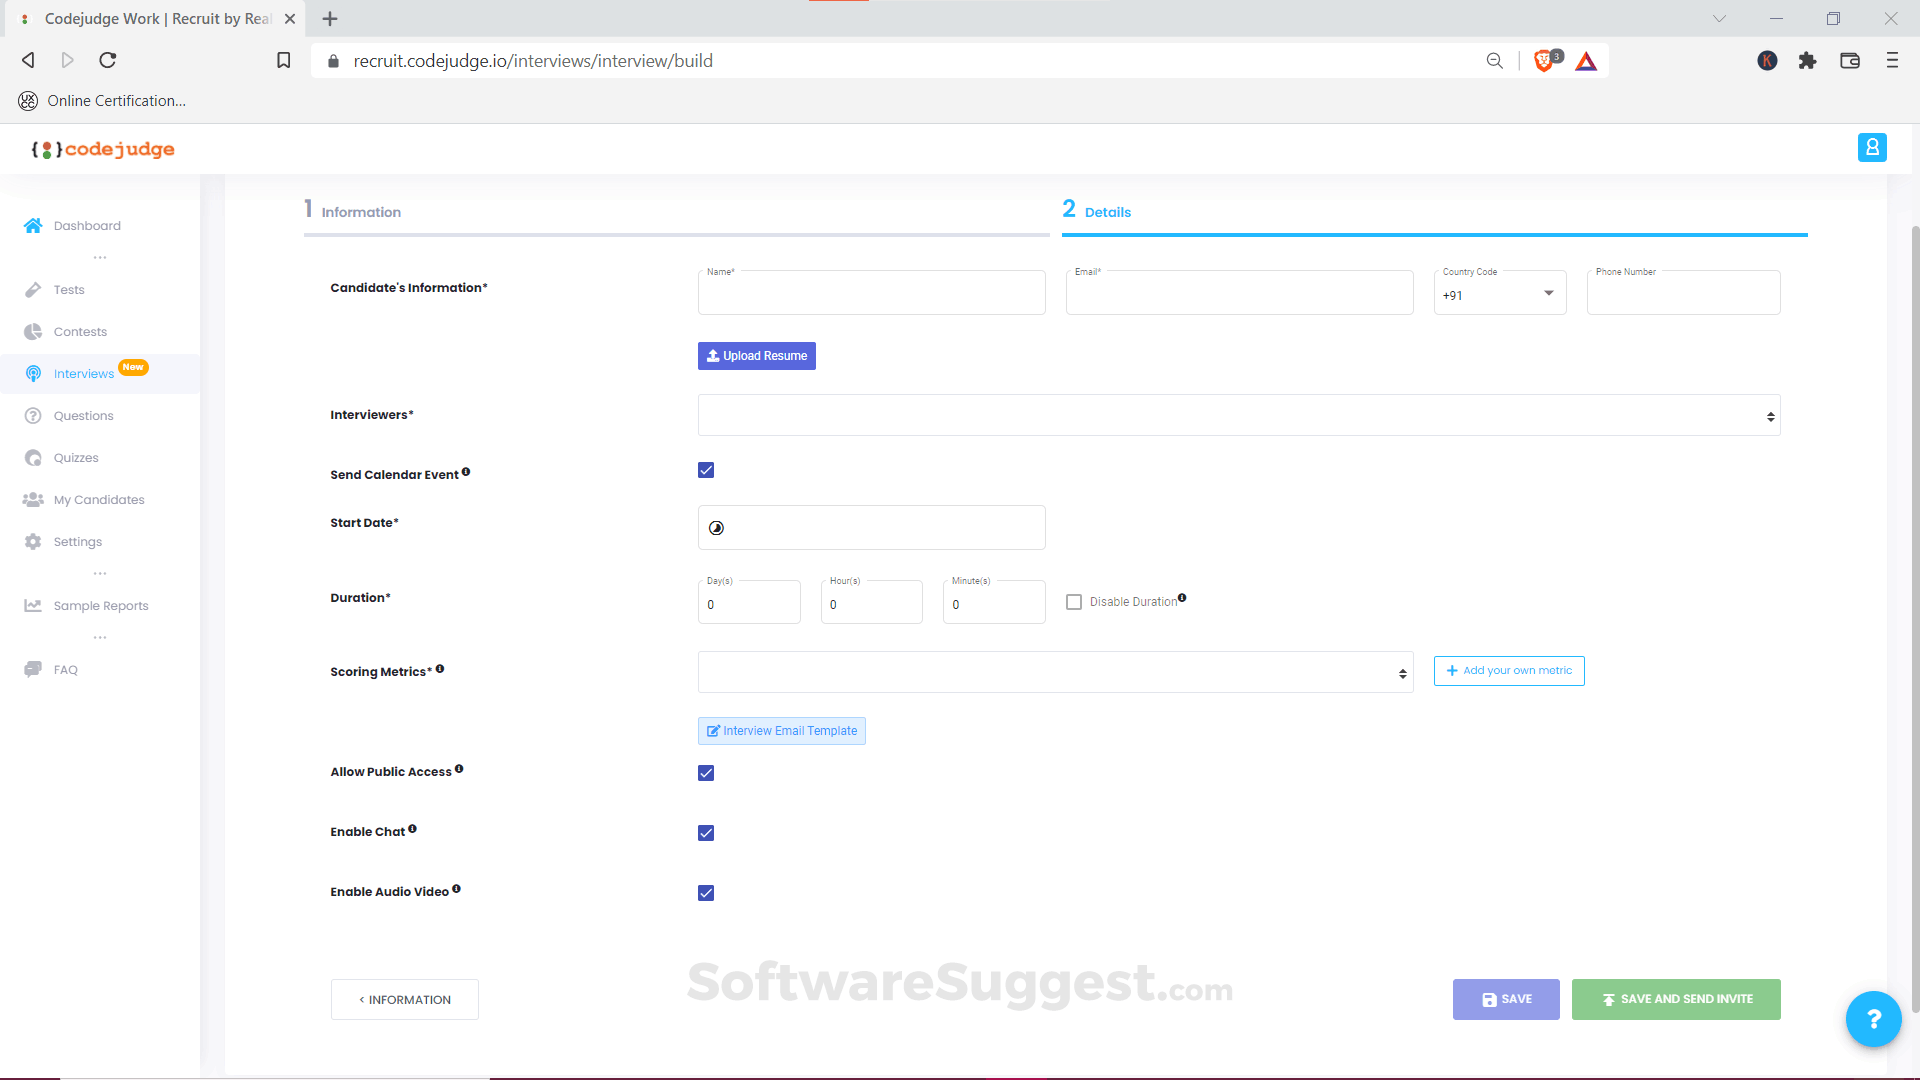Click the Upload Resume button
The width and height of the screenshot is (1920, 1080).
[x=756, y=355]
